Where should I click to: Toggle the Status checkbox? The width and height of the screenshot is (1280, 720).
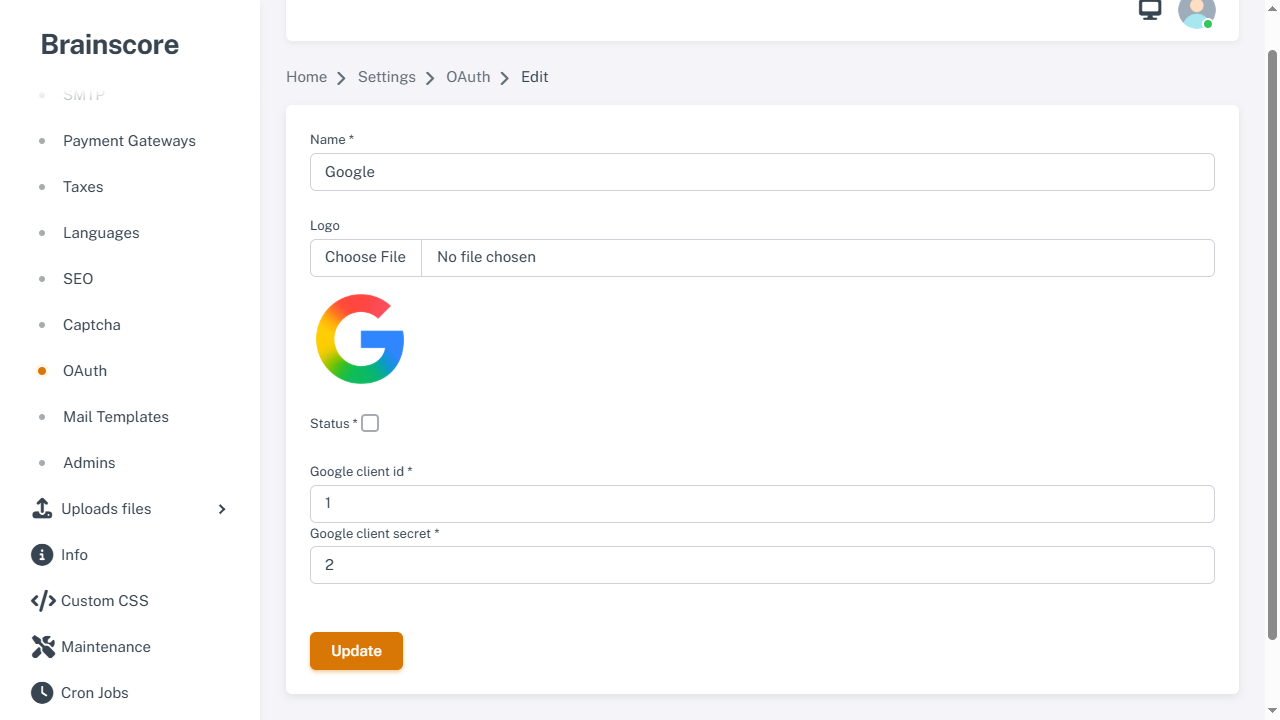tap(370, 423)
